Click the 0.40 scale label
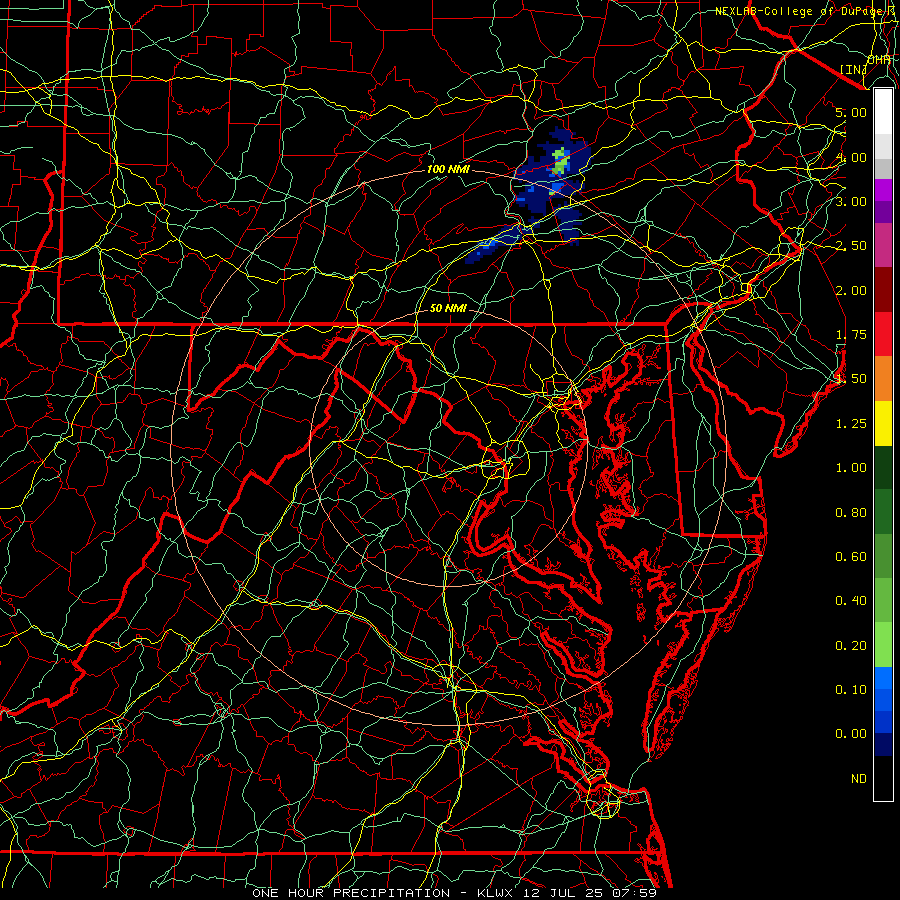This screenshot has width=900, height=900. tap(851, 601)
